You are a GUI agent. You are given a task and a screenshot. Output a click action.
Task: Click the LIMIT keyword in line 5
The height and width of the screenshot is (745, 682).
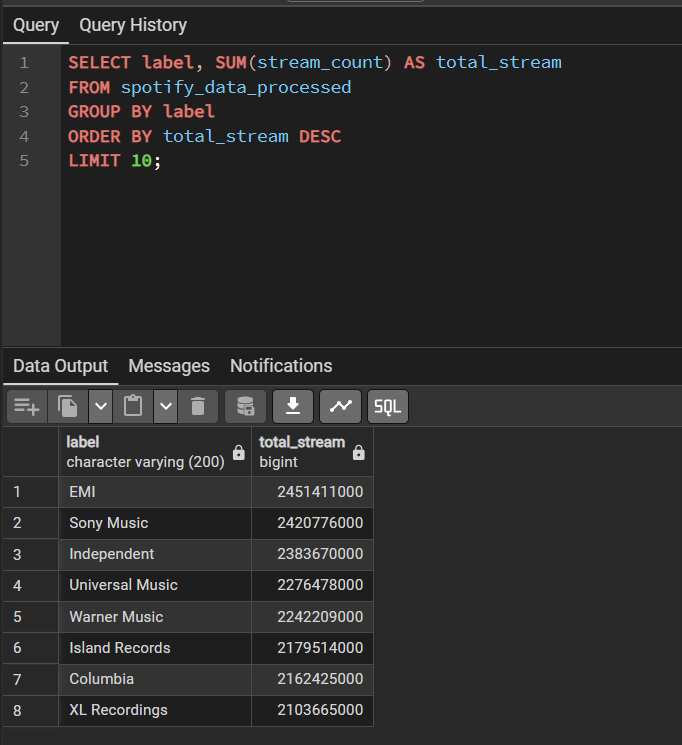tap(94, 161)
